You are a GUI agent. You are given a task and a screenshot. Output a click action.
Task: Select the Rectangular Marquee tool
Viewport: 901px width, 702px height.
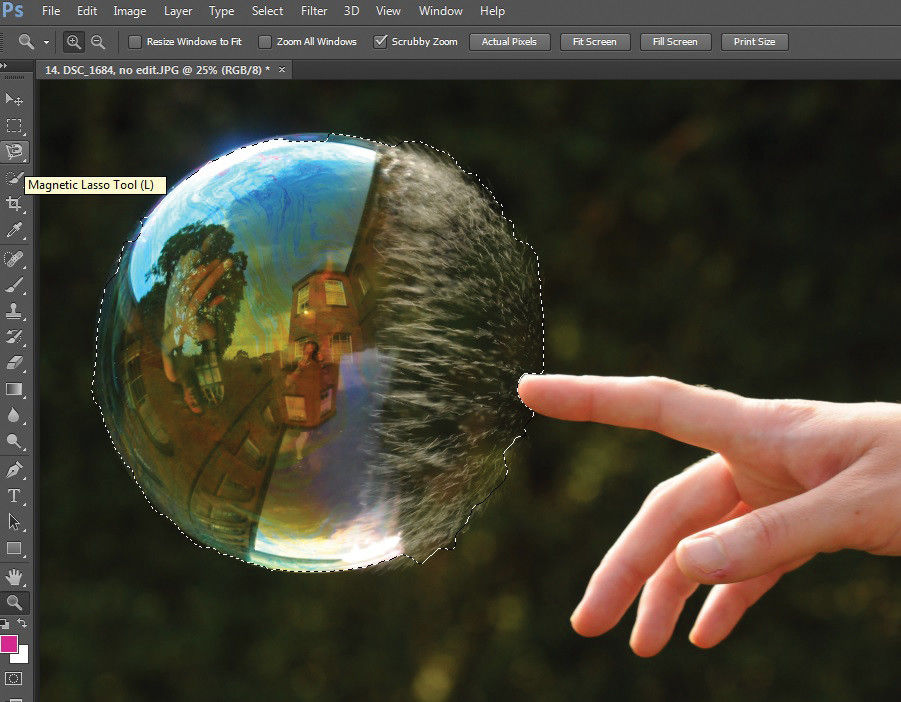14,125
